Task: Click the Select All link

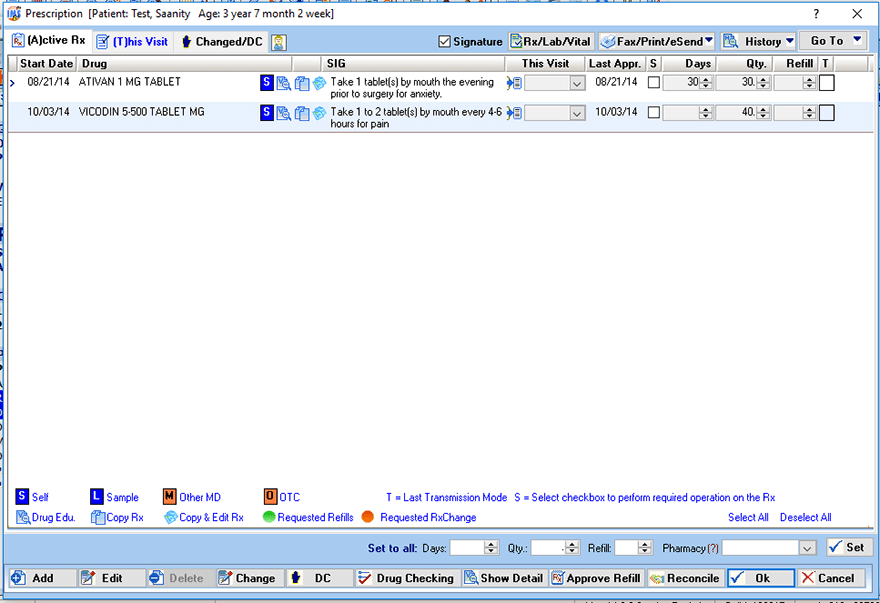Action: pyautogui.click(x=748, y=517)
